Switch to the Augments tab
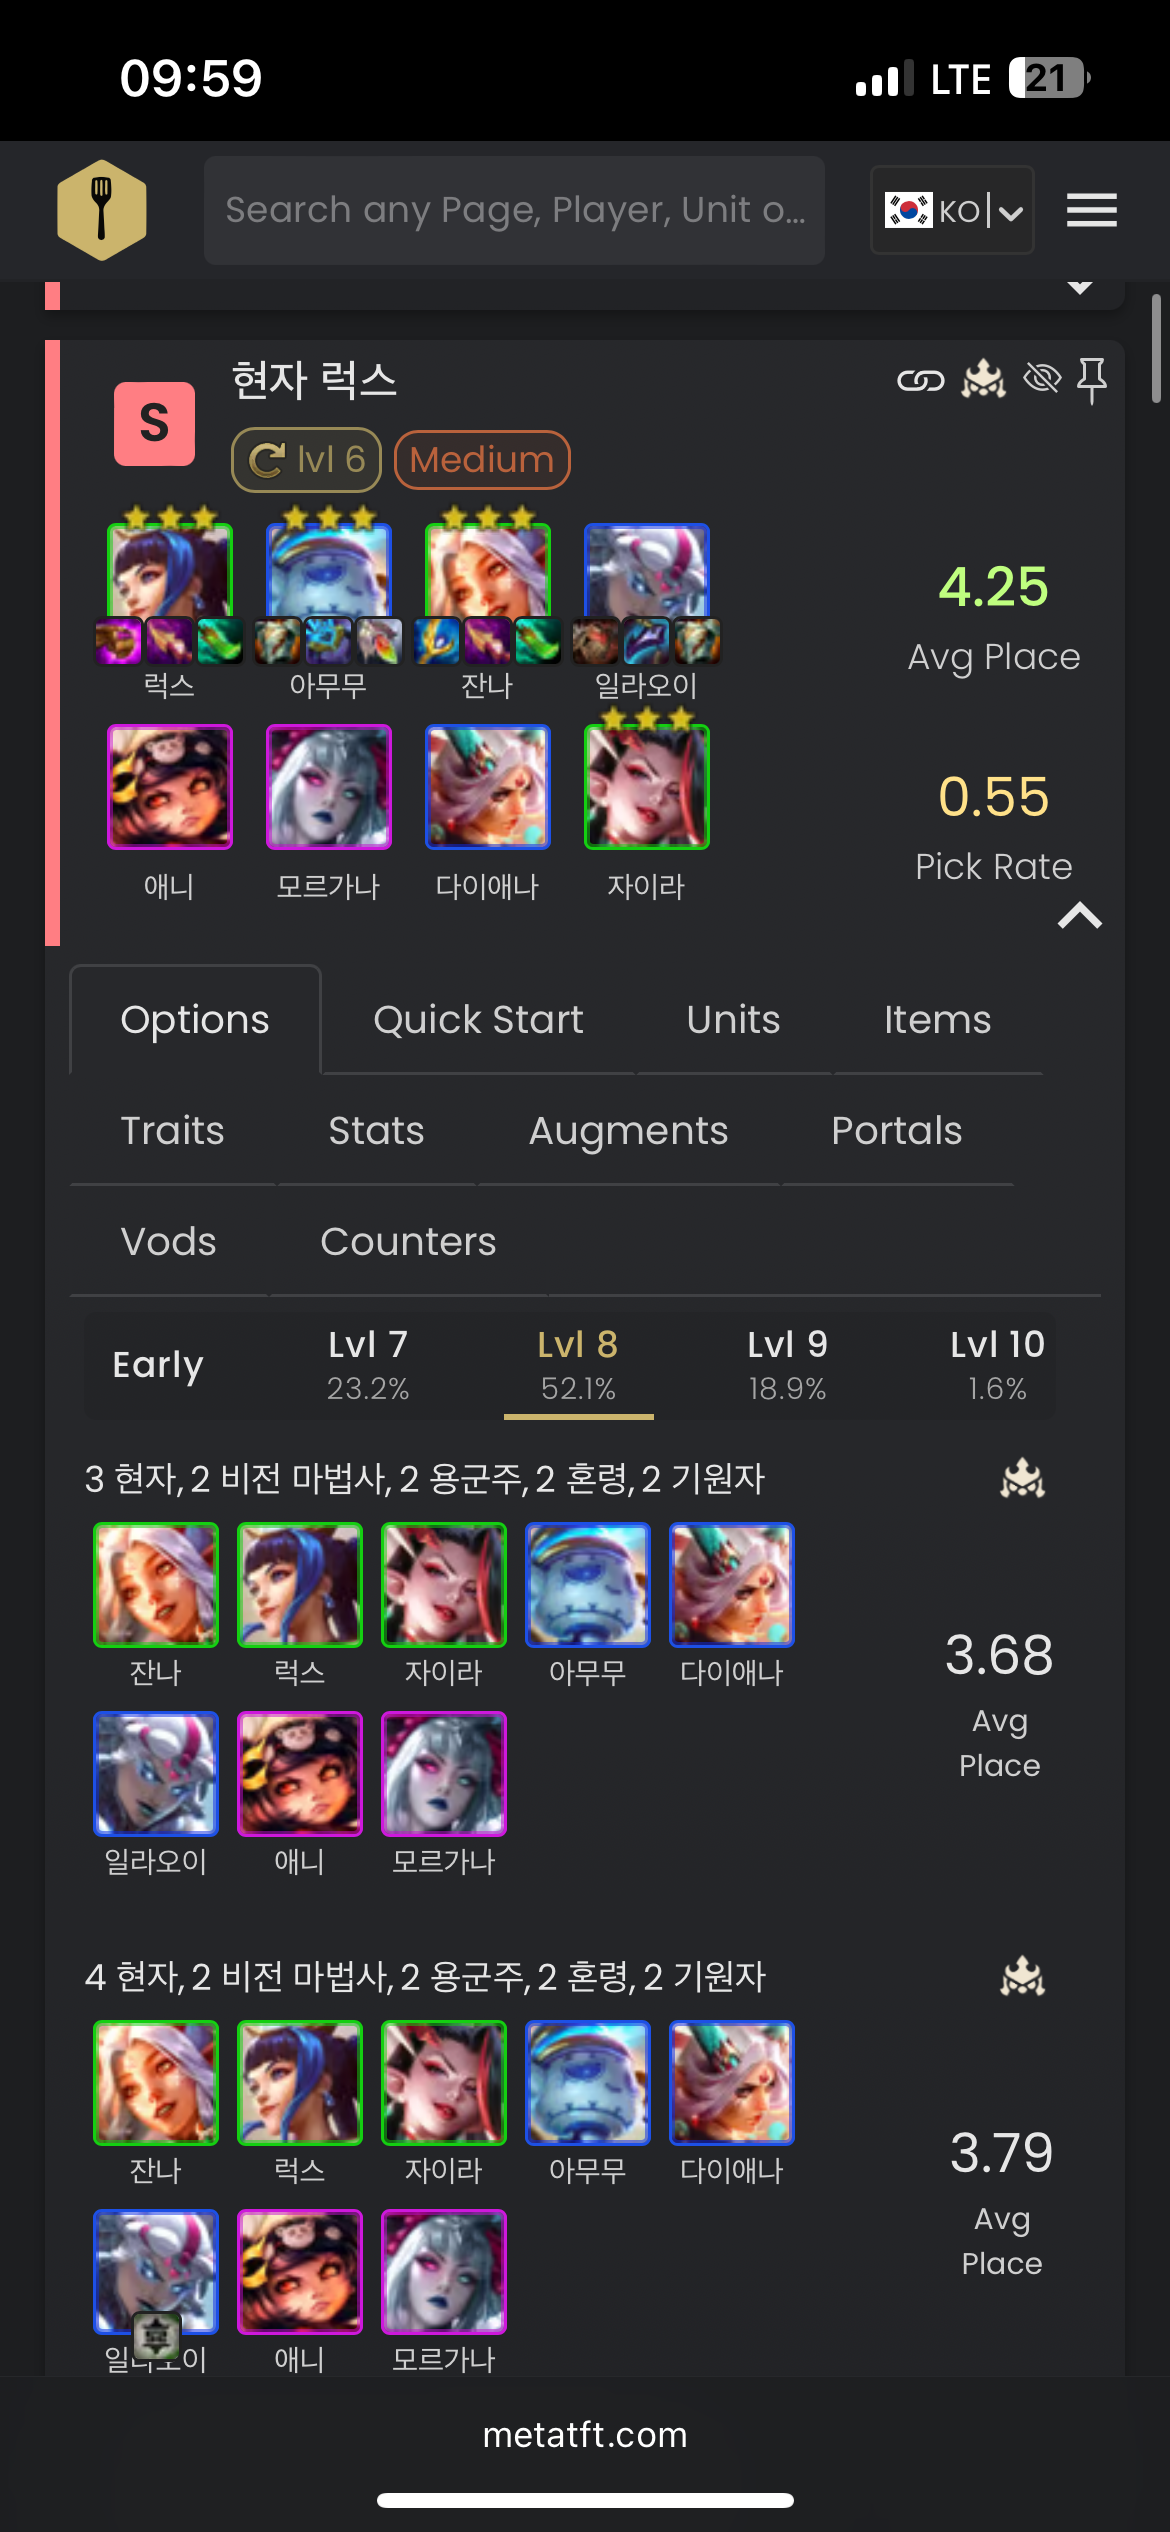Screen dimensions: 1170x2532 click(628, 1131)
